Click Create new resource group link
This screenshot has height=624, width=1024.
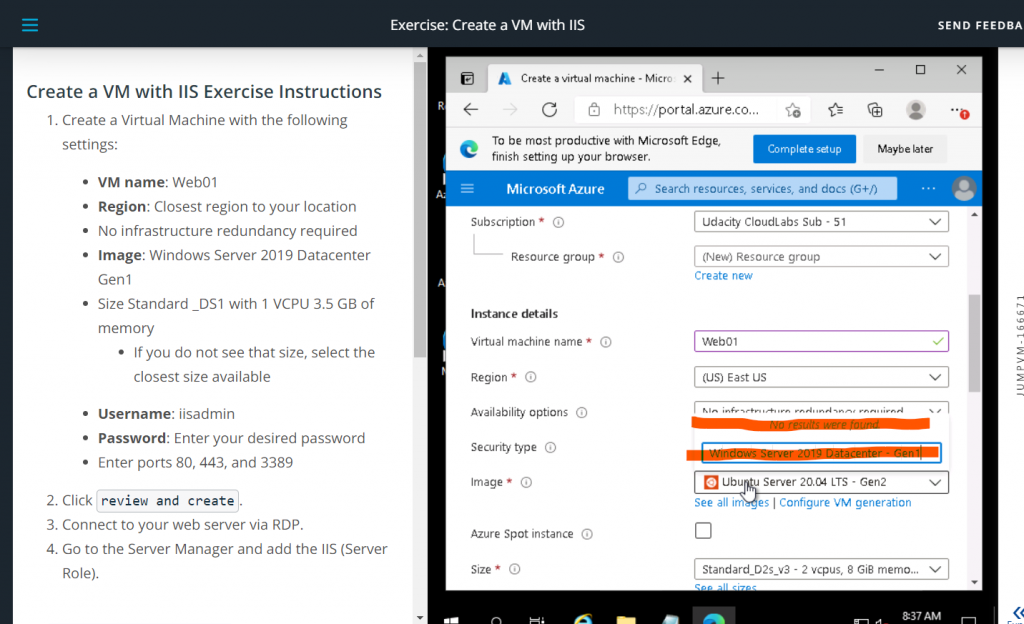[723, 275]
